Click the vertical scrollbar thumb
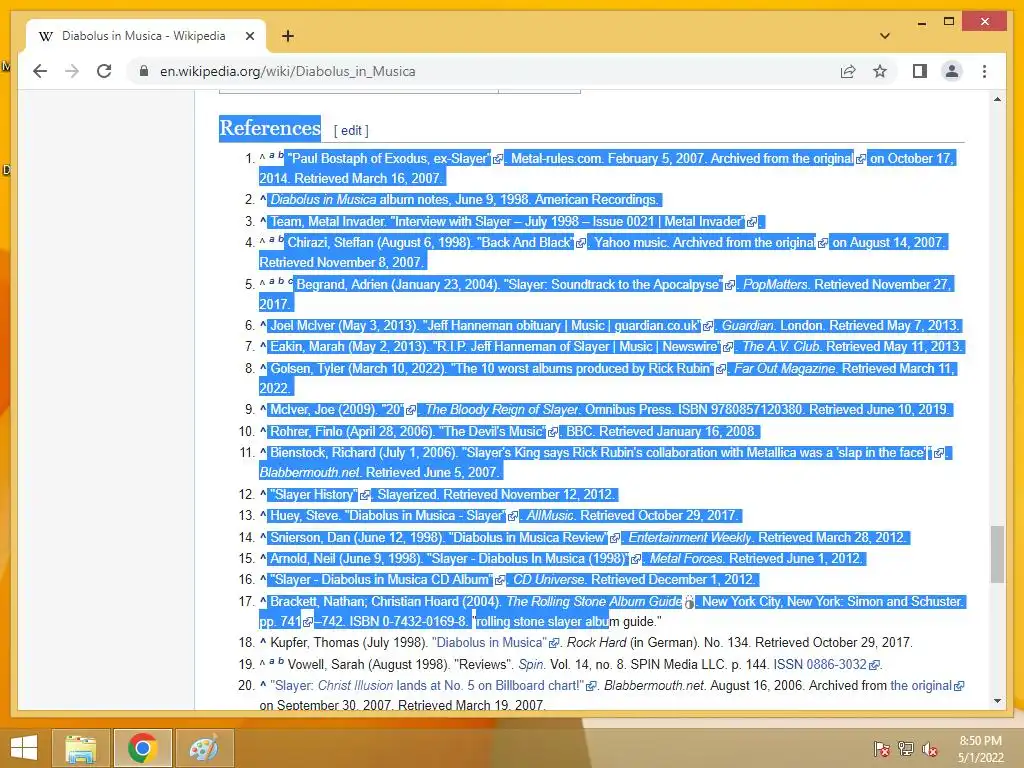The image size is (1024, 768). coord(997,554)
